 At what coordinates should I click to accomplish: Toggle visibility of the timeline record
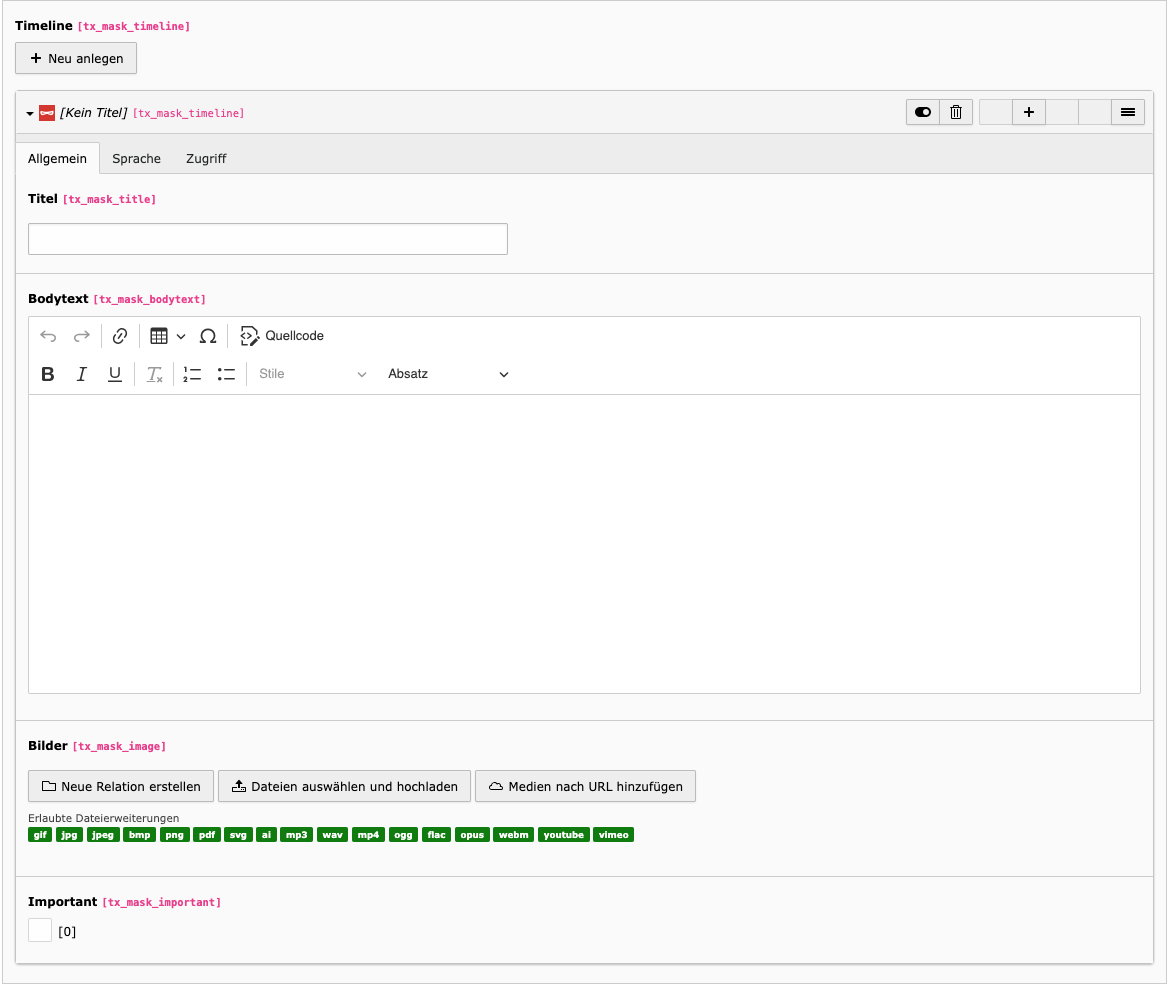923,112
